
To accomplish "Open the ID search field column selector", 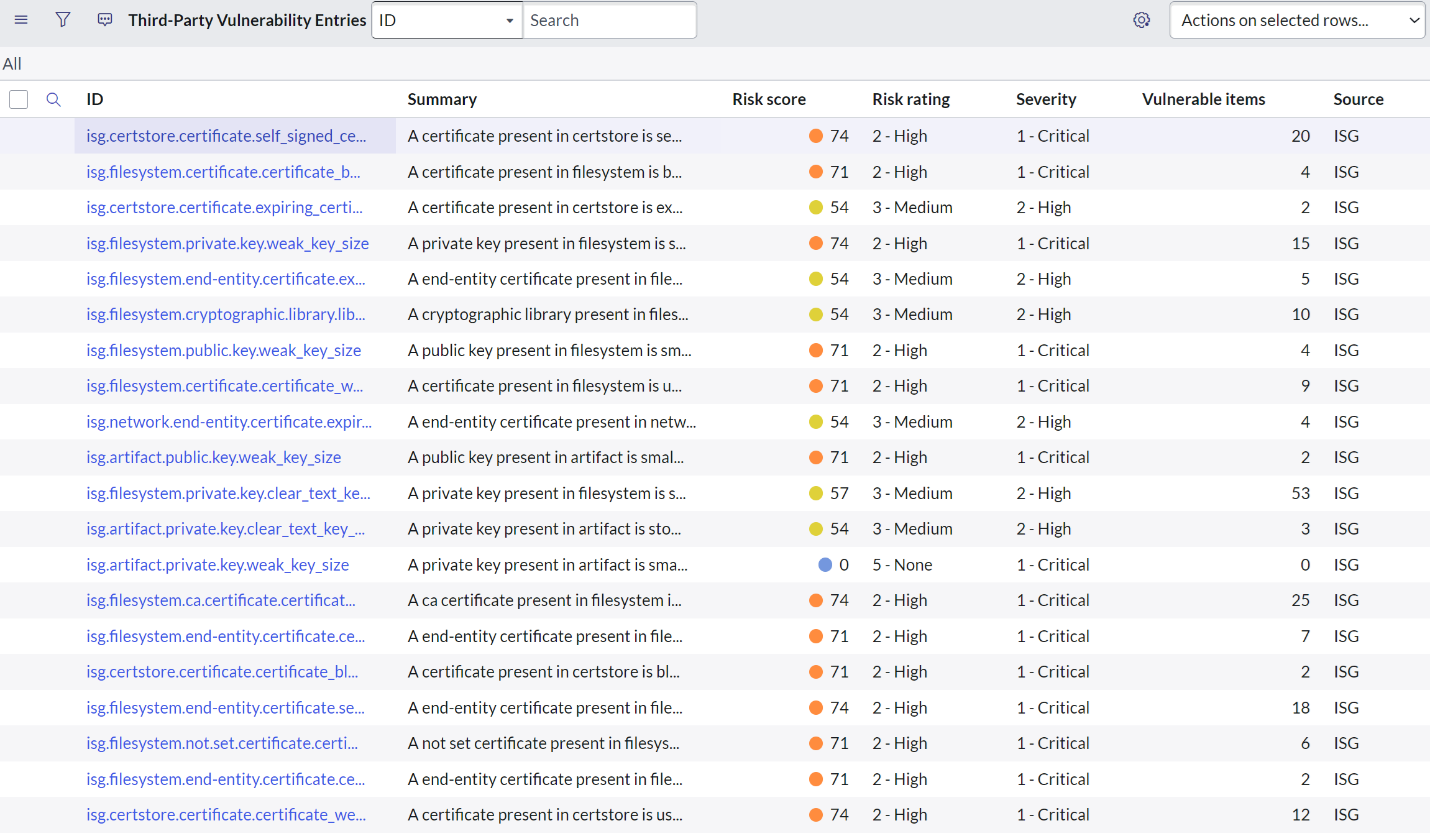I will coord(447,20).
